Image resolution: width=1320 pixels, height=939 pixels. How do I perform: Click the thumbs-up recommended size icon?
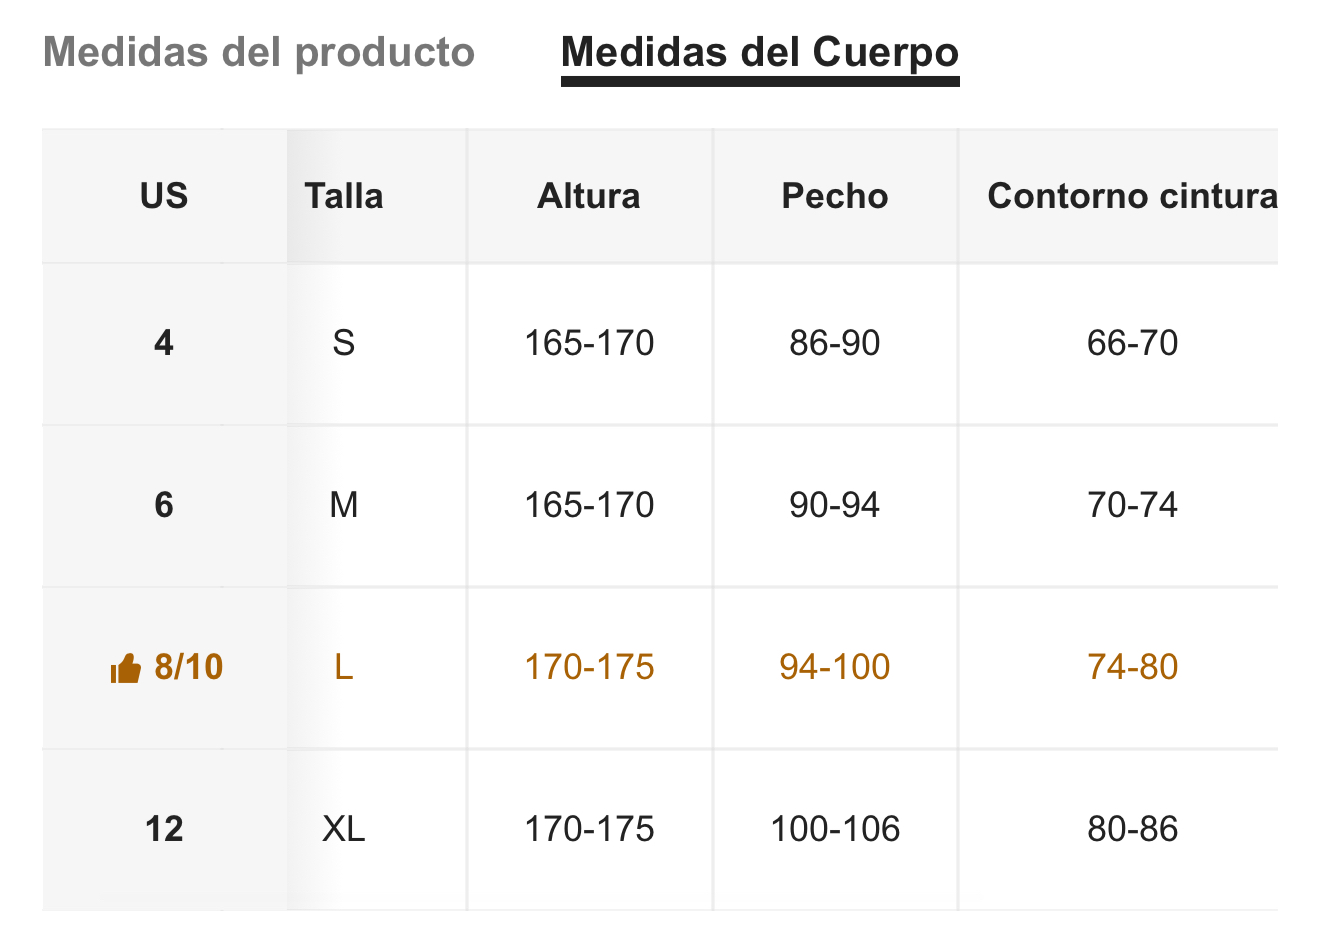click(125, 668)
